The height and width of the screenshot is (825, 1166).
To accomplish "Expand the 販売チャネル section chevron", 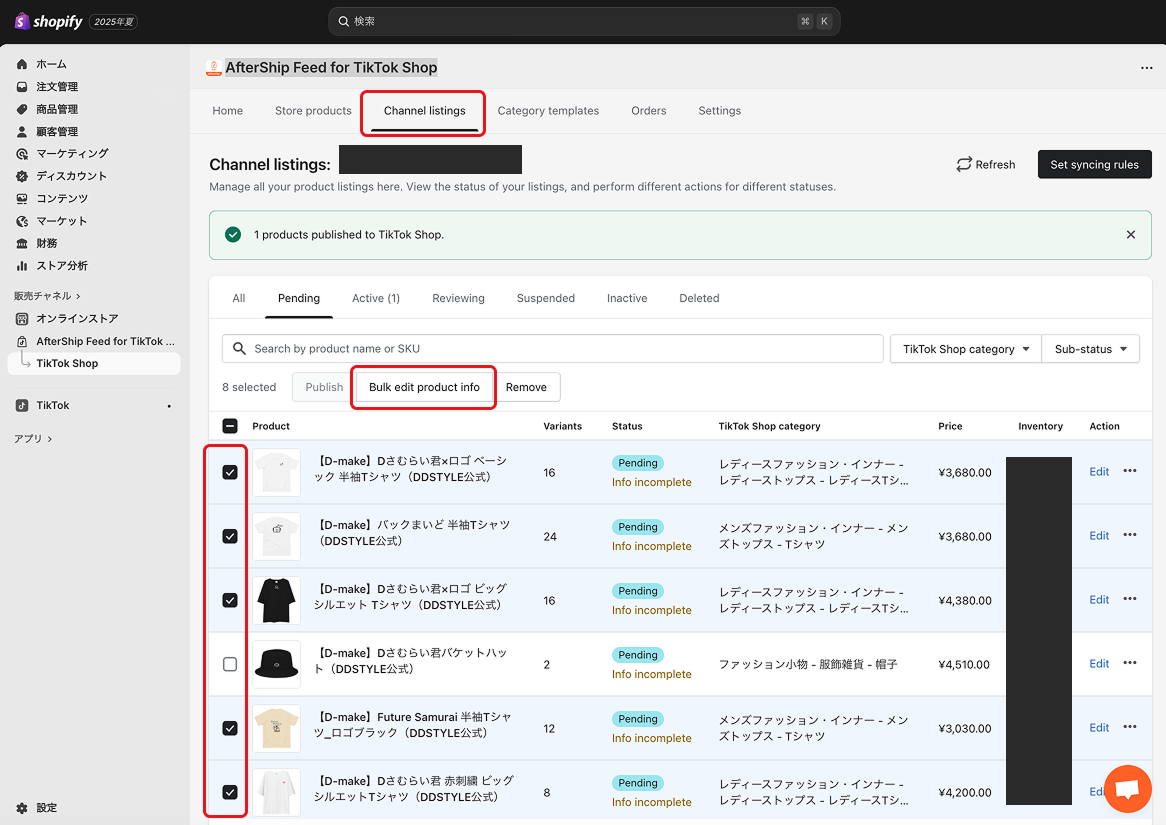I will click(78, 296).
